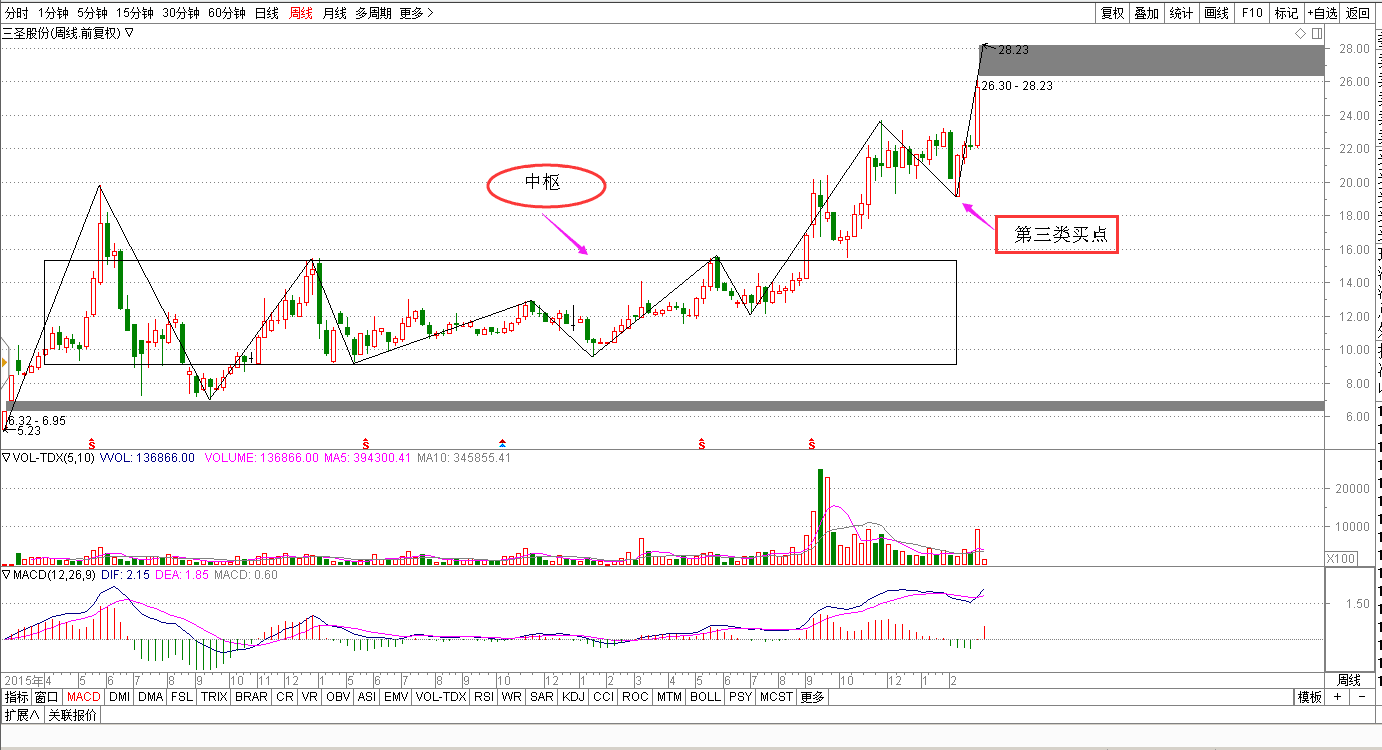Screen dimensions: 1382x750
Task: Select the ROC indicator tab
Action: click(x=634, y=697)
